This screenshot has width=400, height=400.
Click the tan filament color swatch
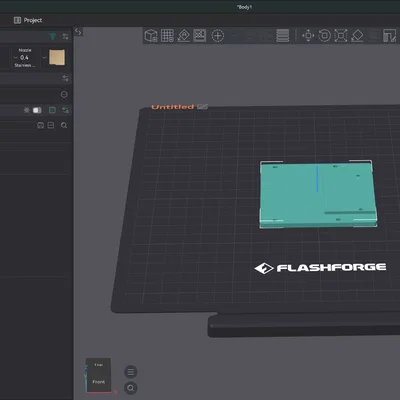point(57,57)
